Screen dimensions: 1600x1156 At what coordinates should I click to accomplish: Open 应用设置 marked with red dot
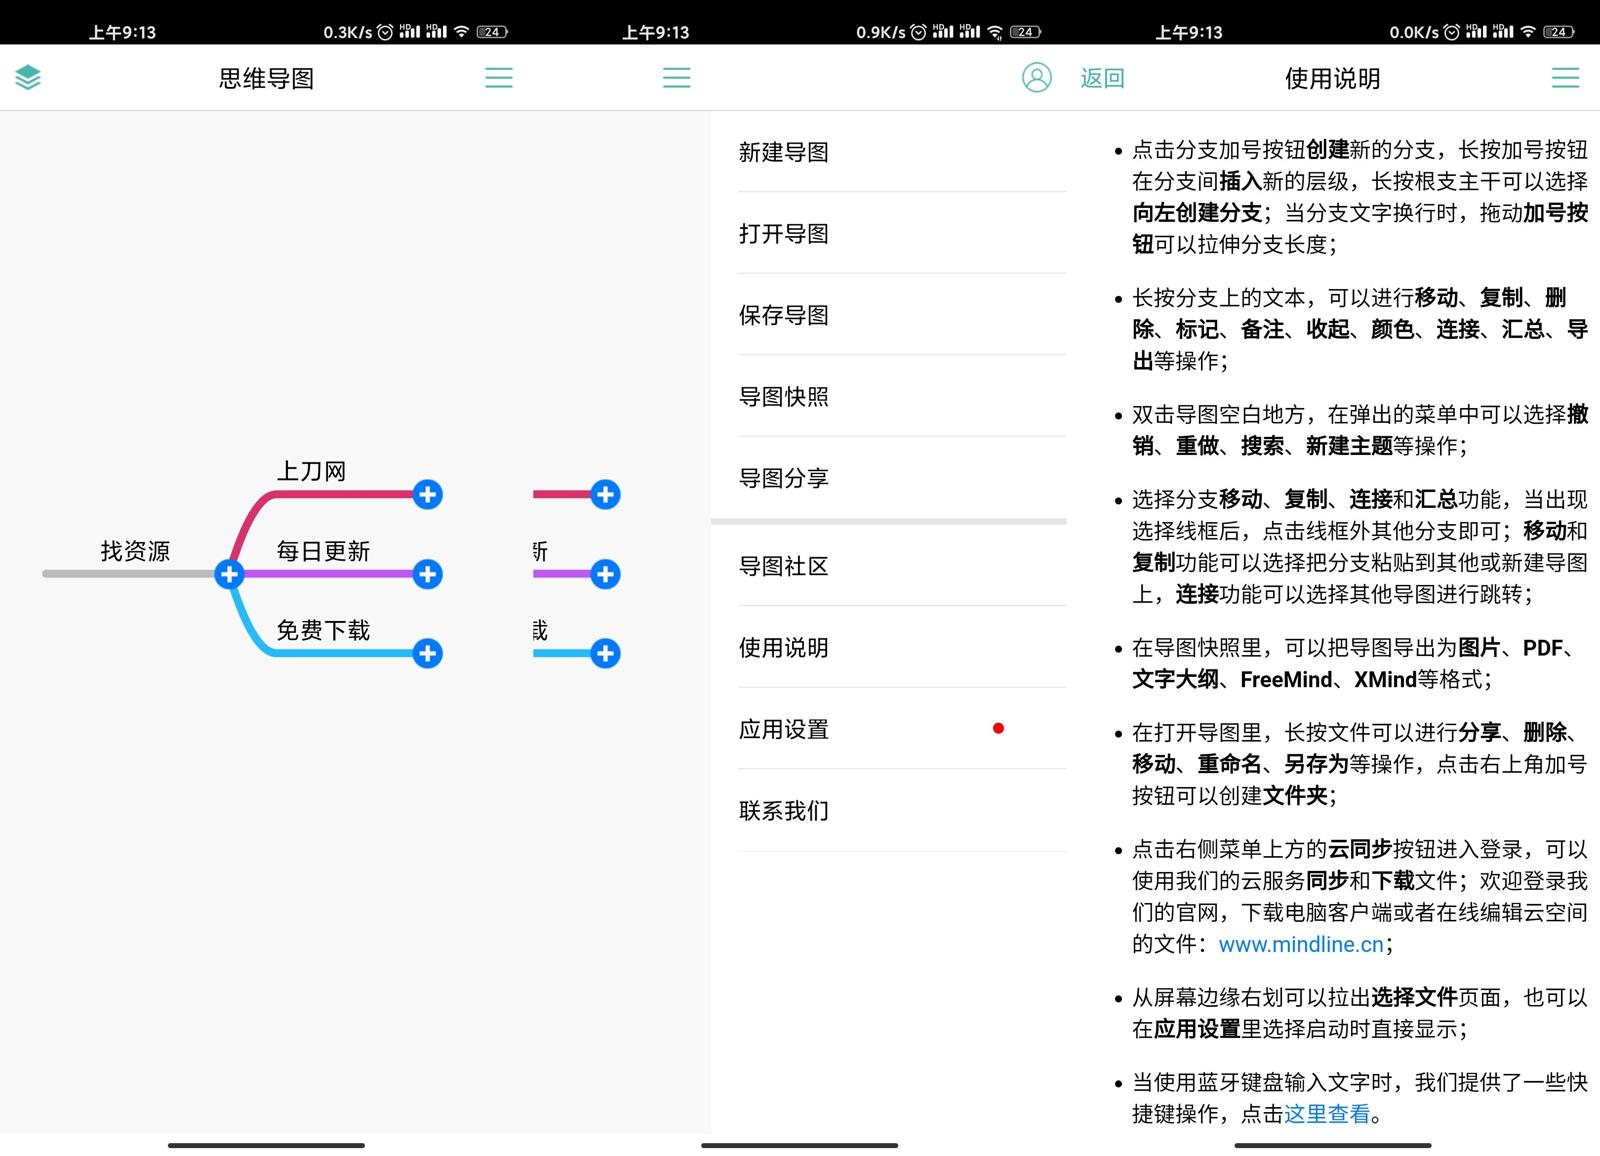pos(785,729)
